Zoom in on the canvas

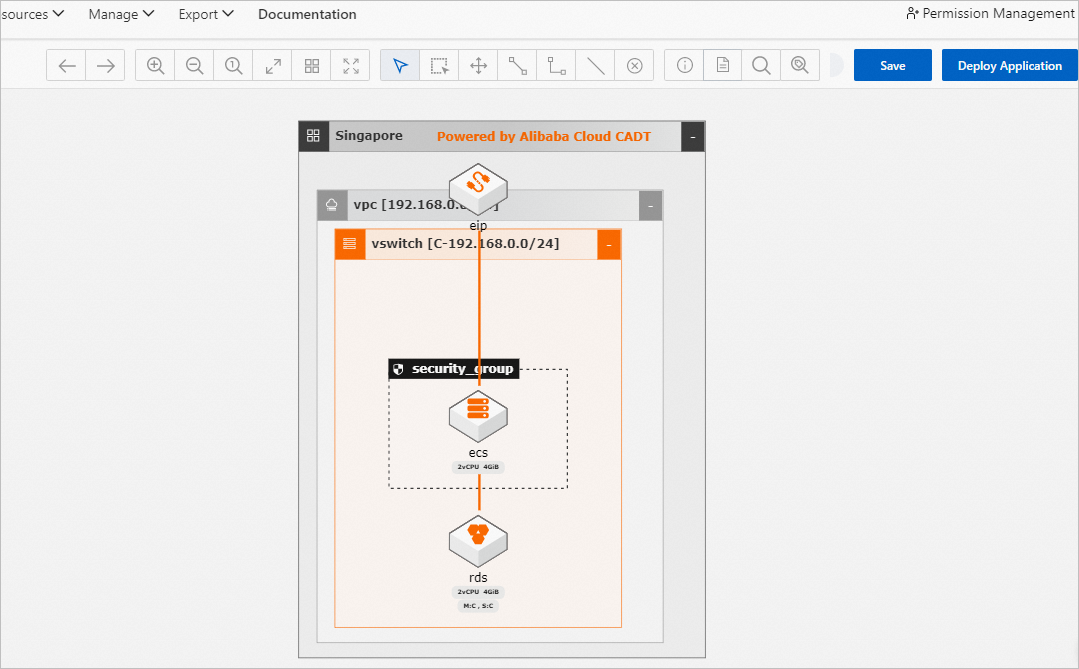(x=156, y=65)
